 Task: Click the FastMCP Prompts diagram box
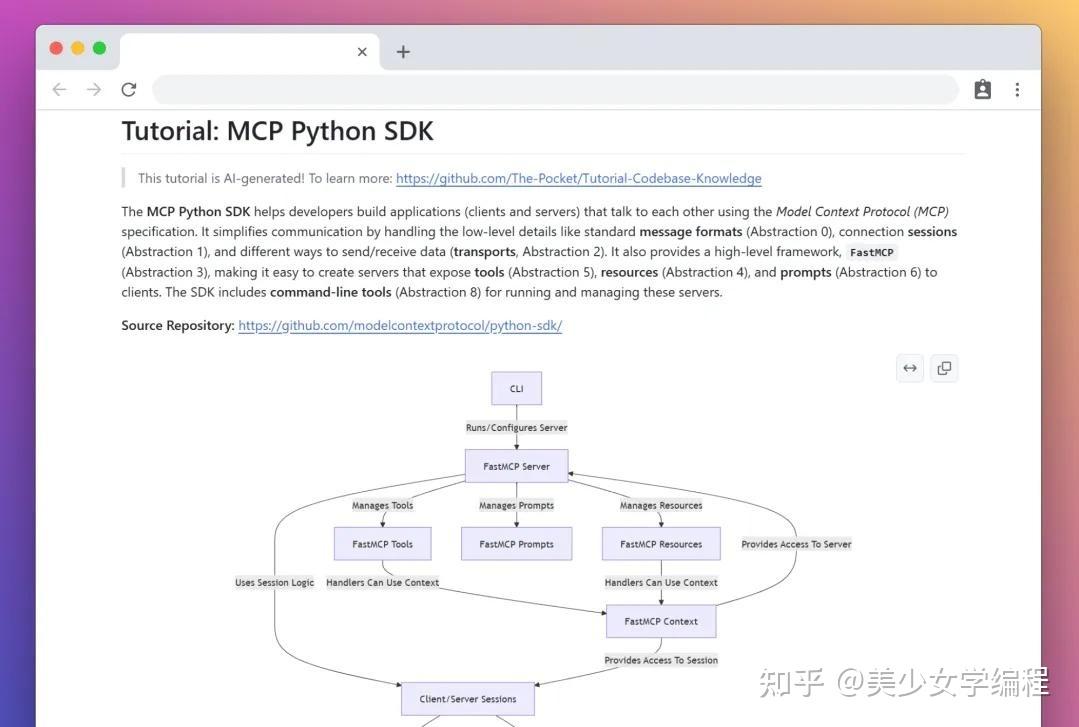[x=516, y=543]
